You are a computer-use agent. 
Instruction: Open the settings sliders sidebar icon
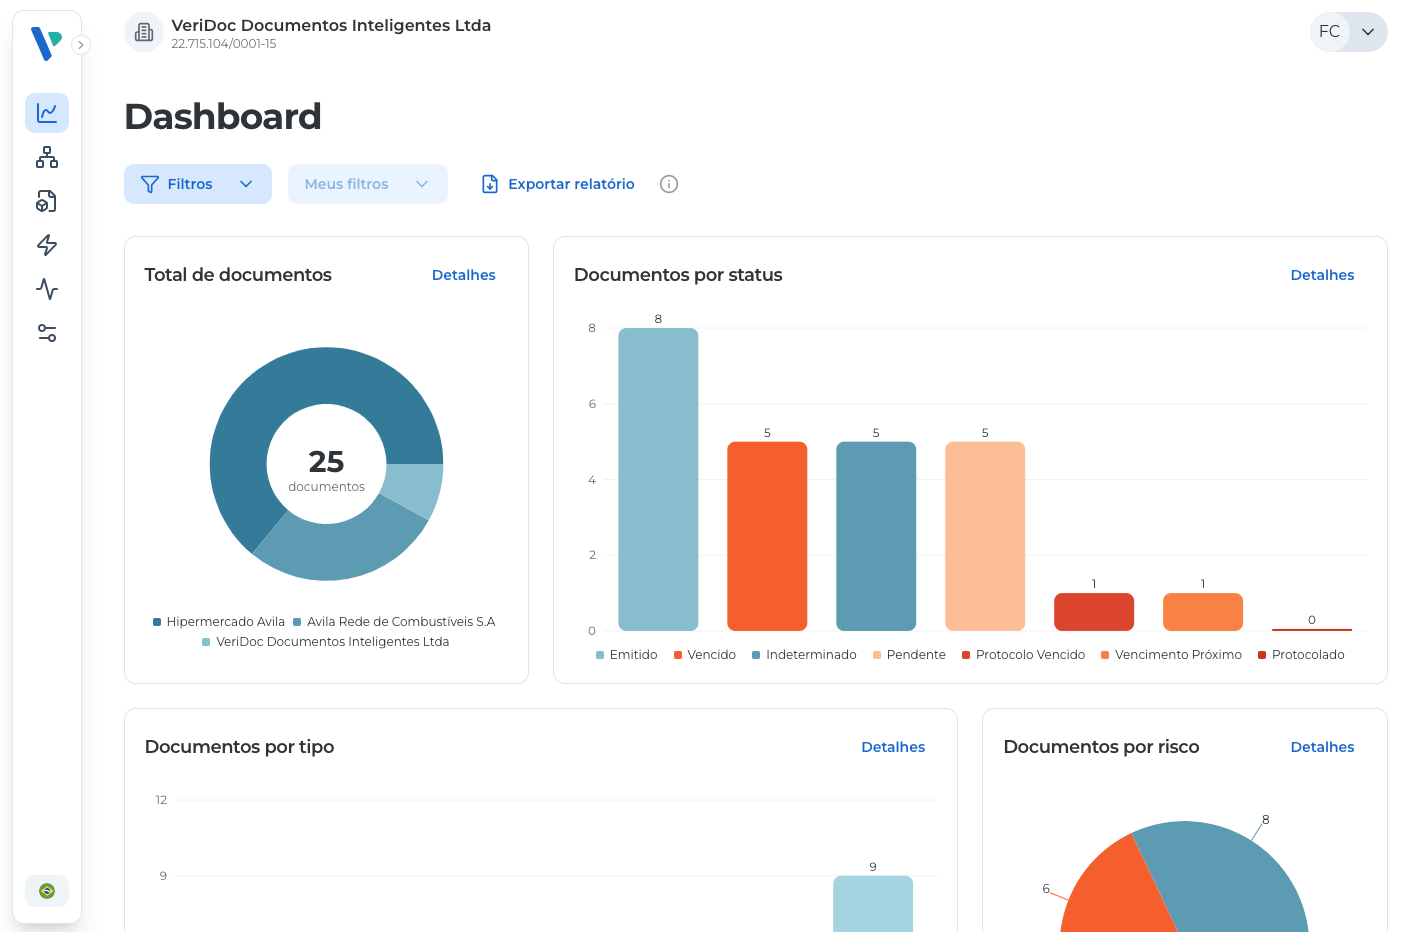[47, 333]
